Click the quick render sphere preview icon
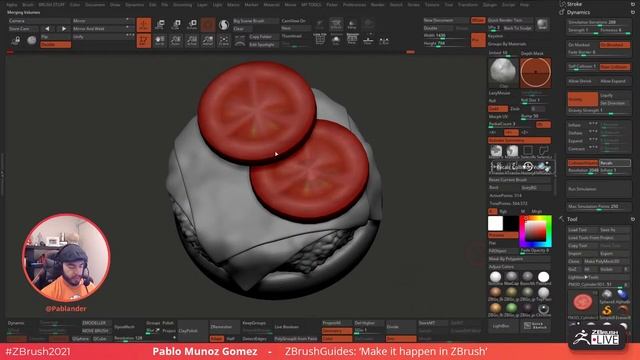The image size is (640, 360). pyautogui.click(x=542, y=24)
